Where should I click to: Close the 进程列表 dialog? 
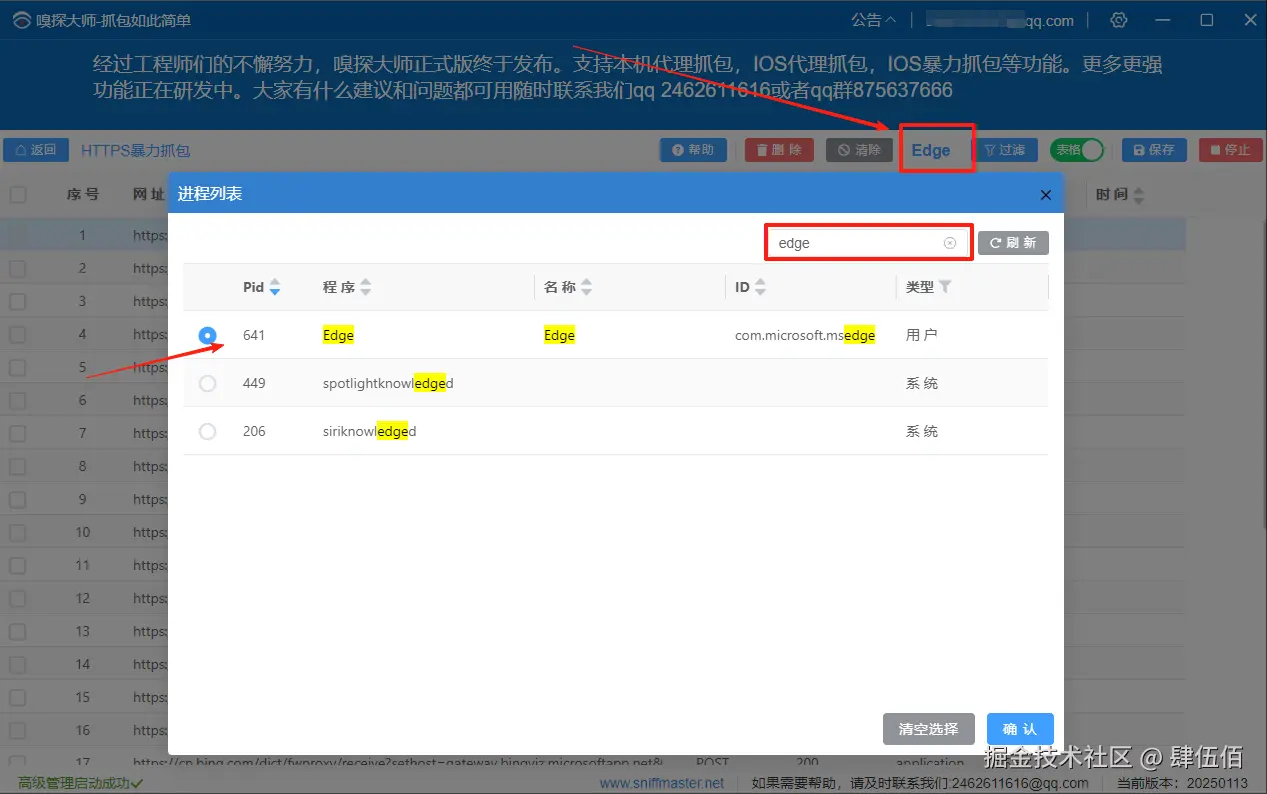(x=1046, y=195)
